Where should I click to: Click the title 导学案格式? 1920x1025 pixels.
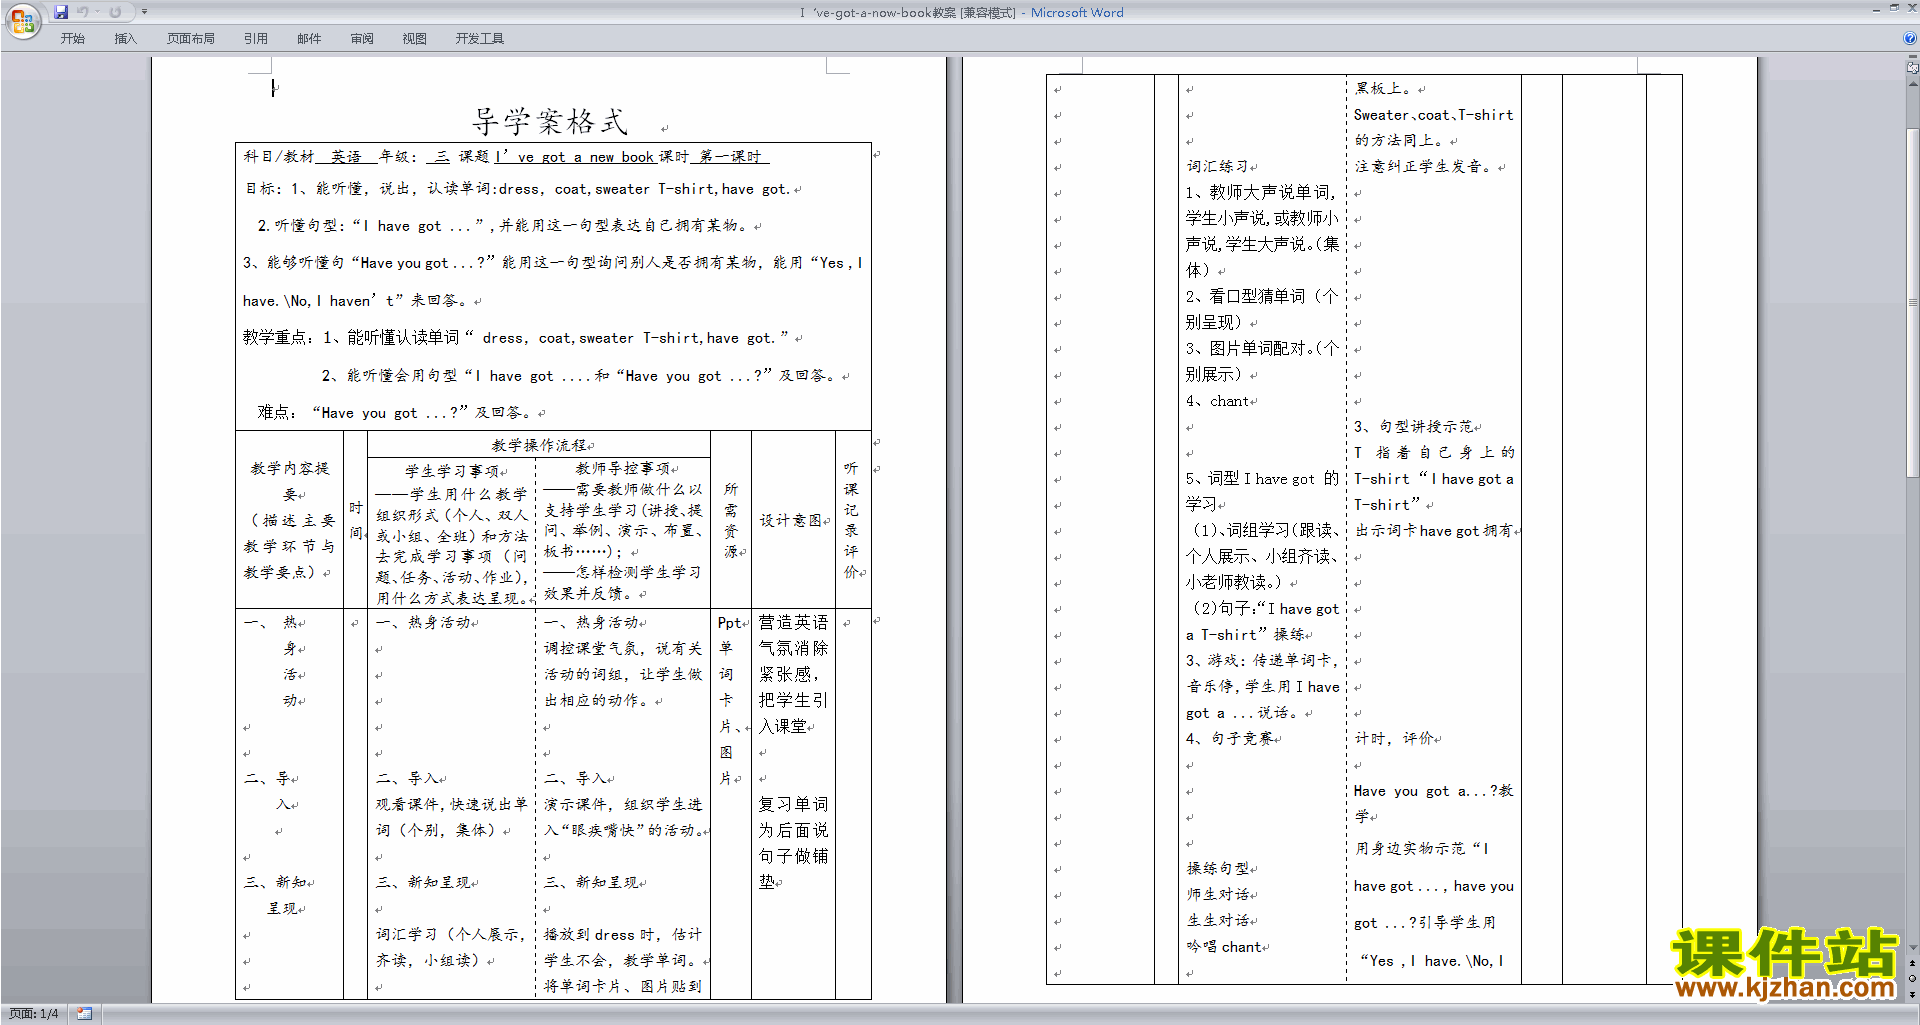click(x=550, y=122)
